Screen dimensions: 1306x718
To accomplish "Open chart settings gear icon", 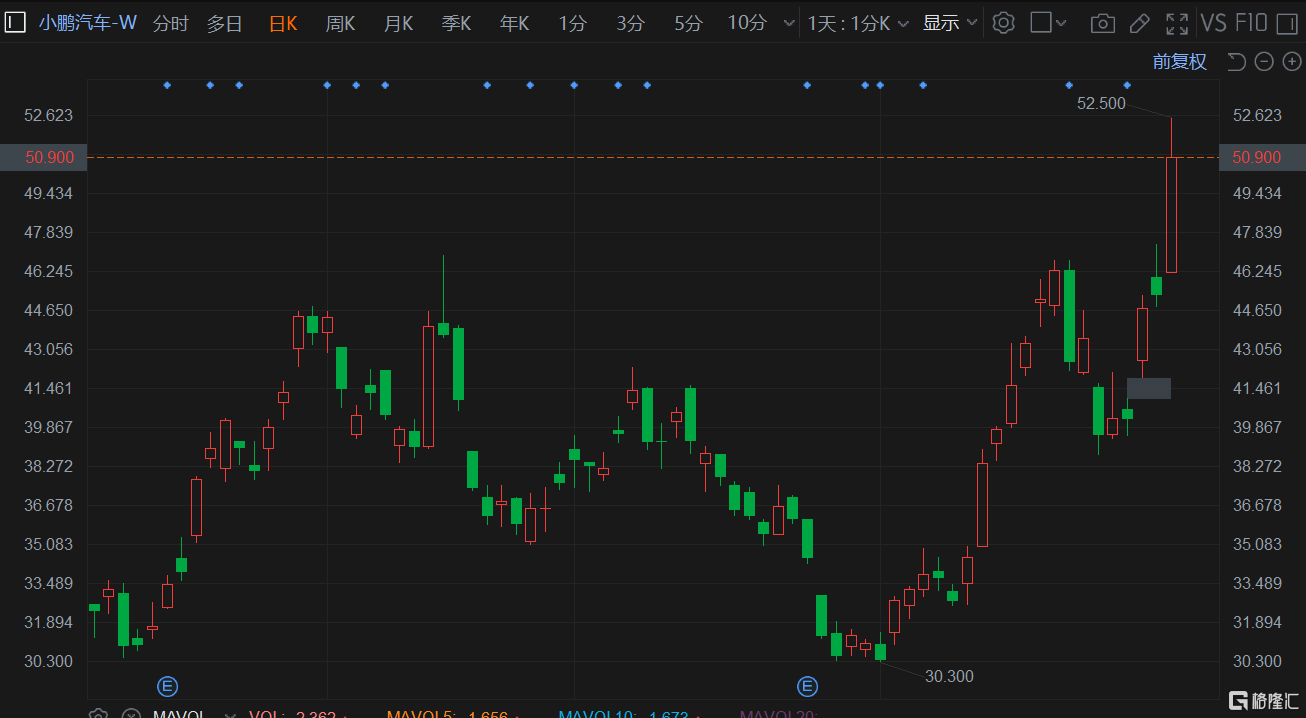I will [x=1003, y=22].
